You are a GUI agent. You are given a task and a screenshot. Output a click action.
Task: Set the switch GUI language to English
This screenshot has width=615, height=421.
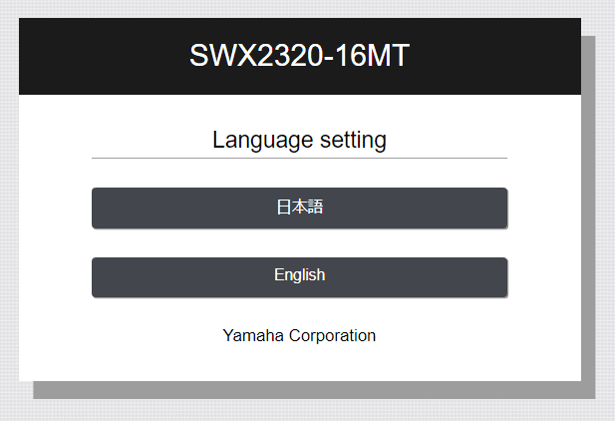point(299,276)
